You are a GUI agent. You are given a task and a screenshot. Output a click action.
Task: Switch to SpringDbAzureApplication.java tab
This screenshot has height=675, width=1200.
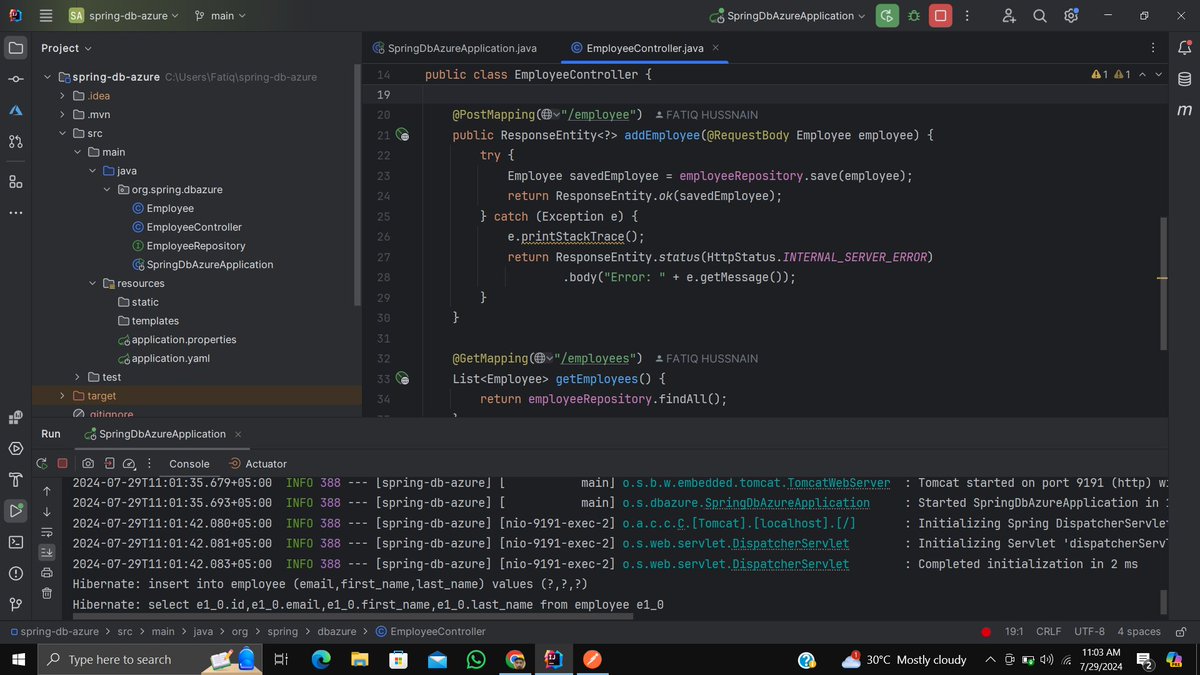coord(455,48)
